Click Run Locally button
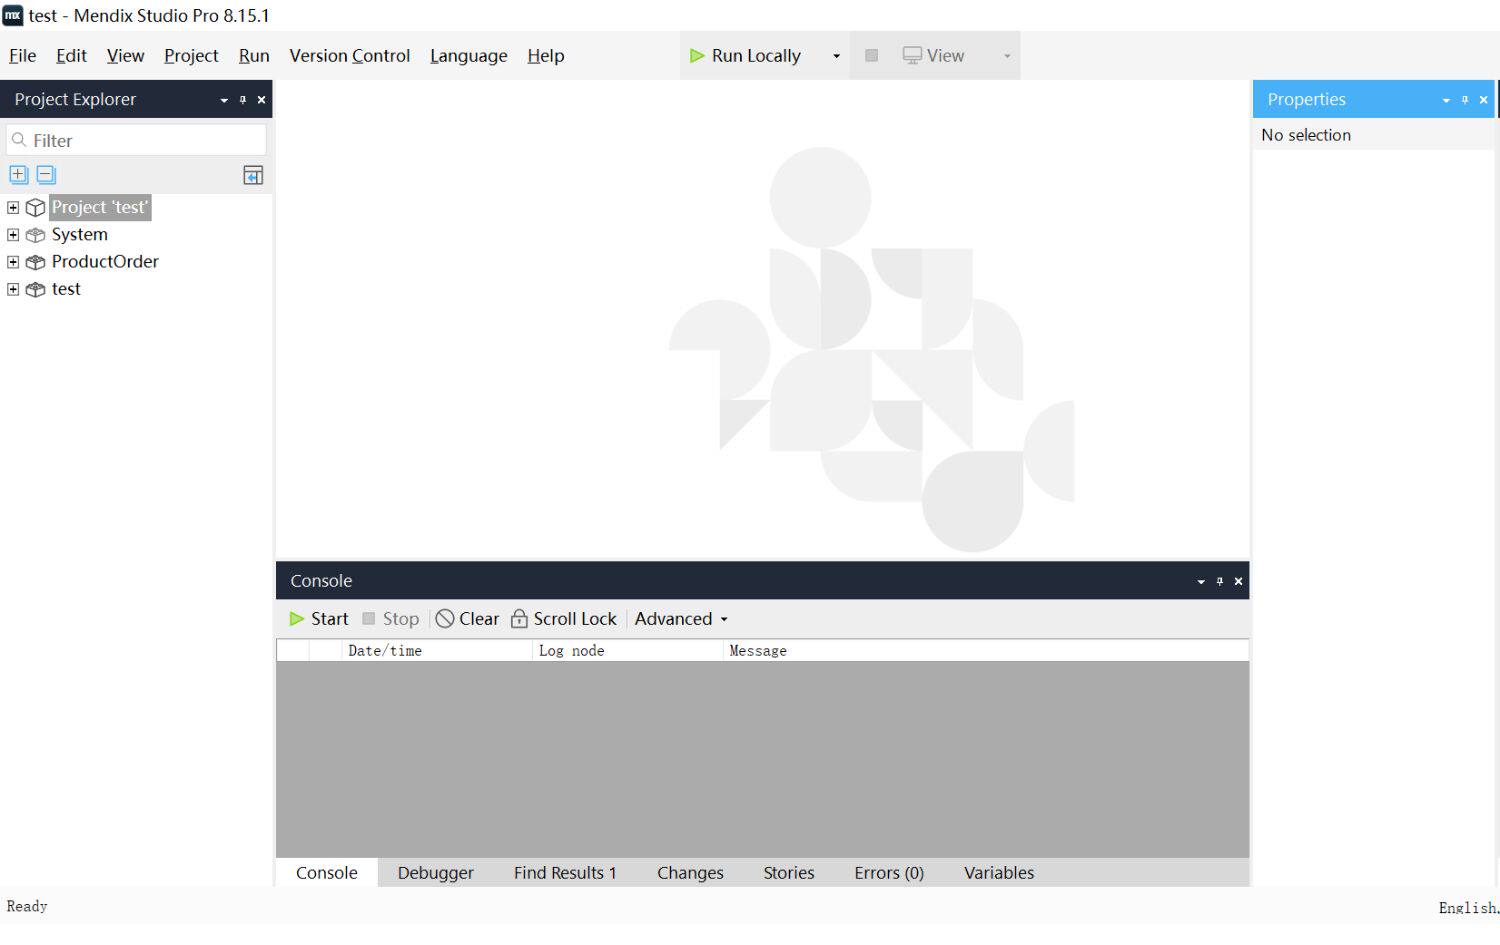Image resolution: width=1500 pixels, height=945 pixels. coord(746,56)
